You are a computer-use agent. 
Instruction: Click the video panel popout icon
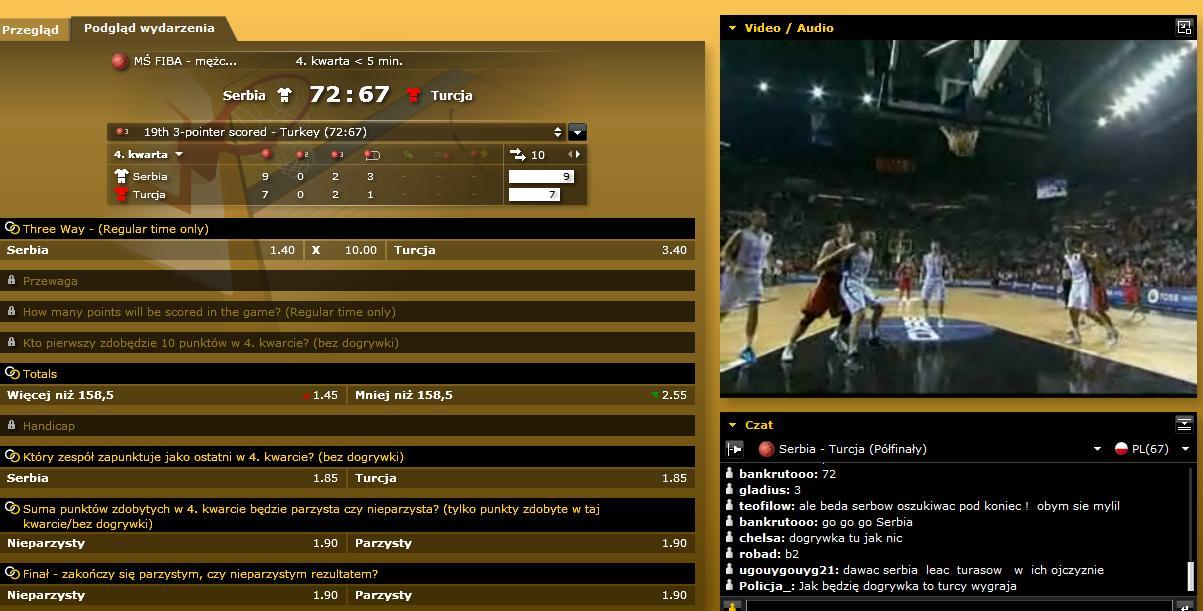point(1184,28)
